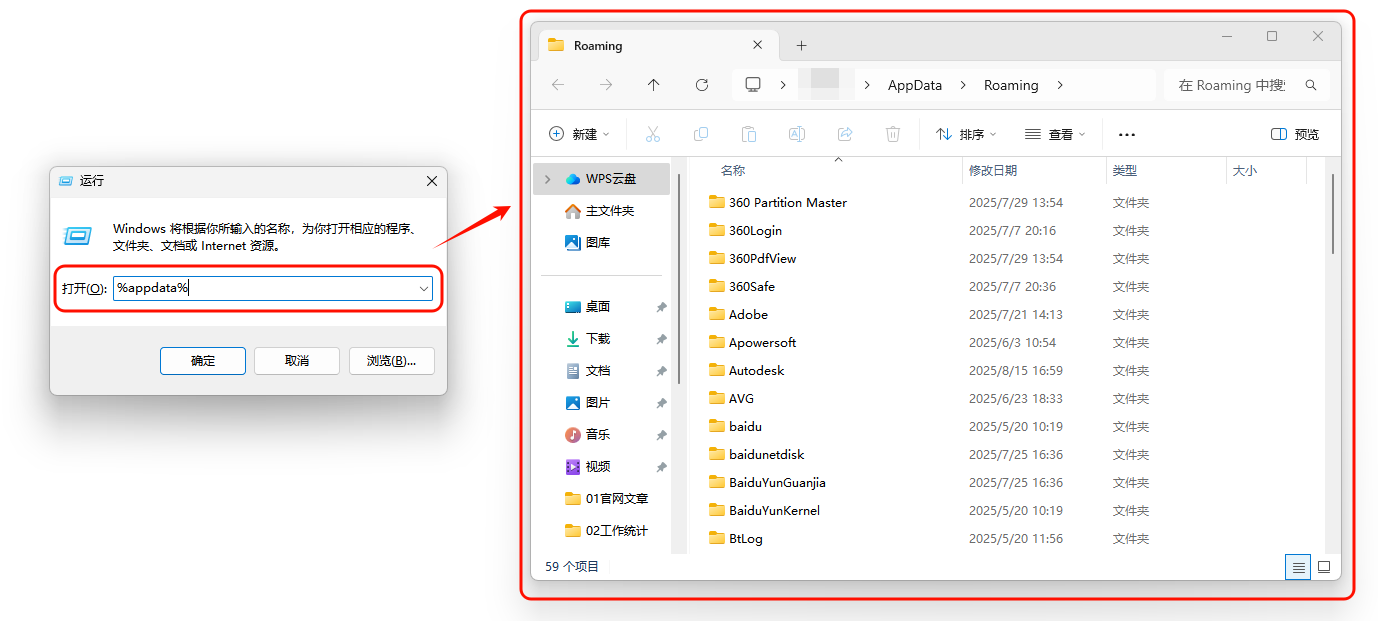Switch to details list view icon
Screen dimensions: 1378x621
[x=1298, y=567]
